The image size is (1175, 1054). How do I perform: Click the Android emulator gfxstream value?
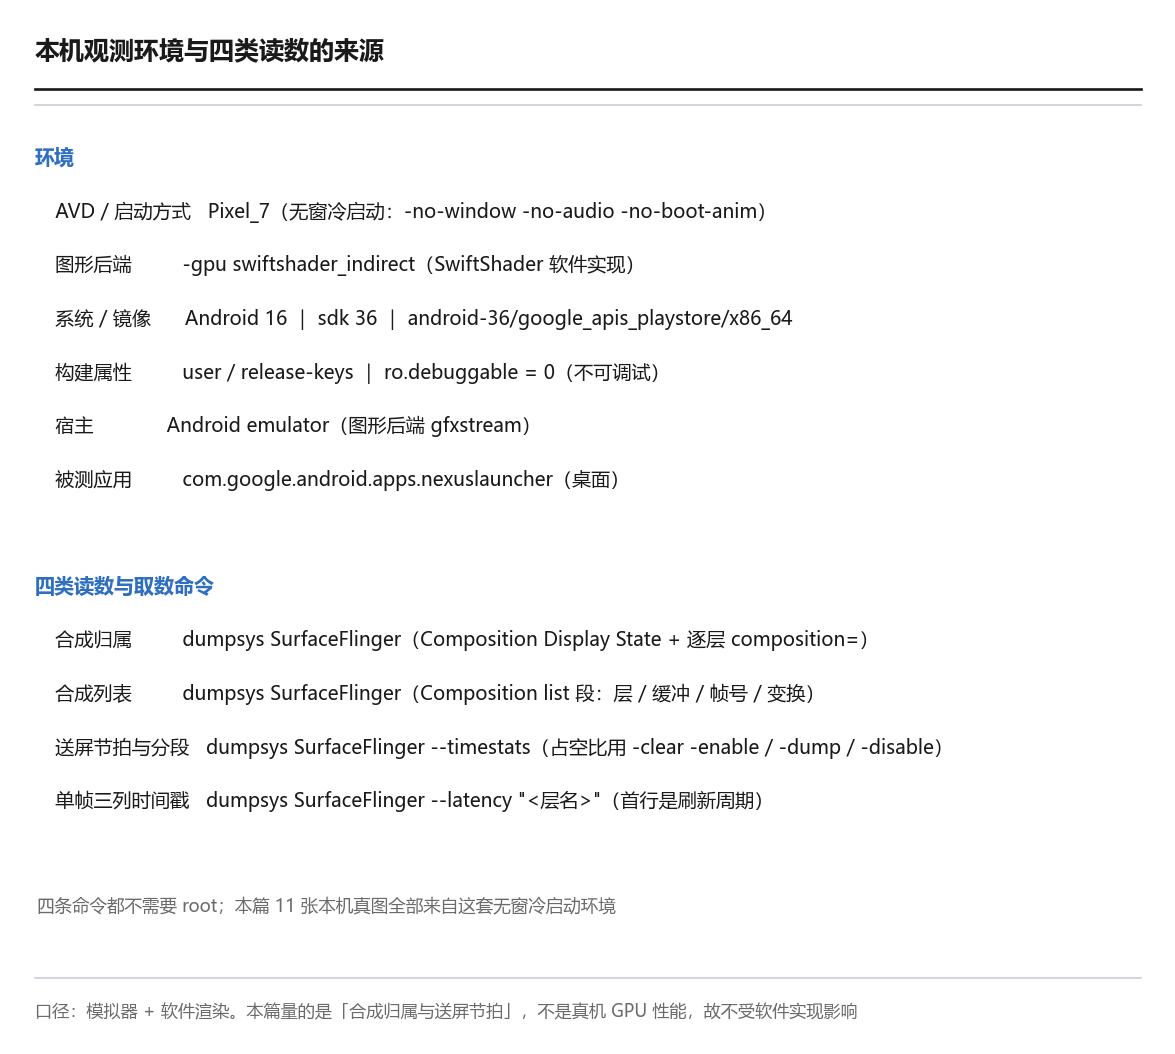tap(348, 425)
